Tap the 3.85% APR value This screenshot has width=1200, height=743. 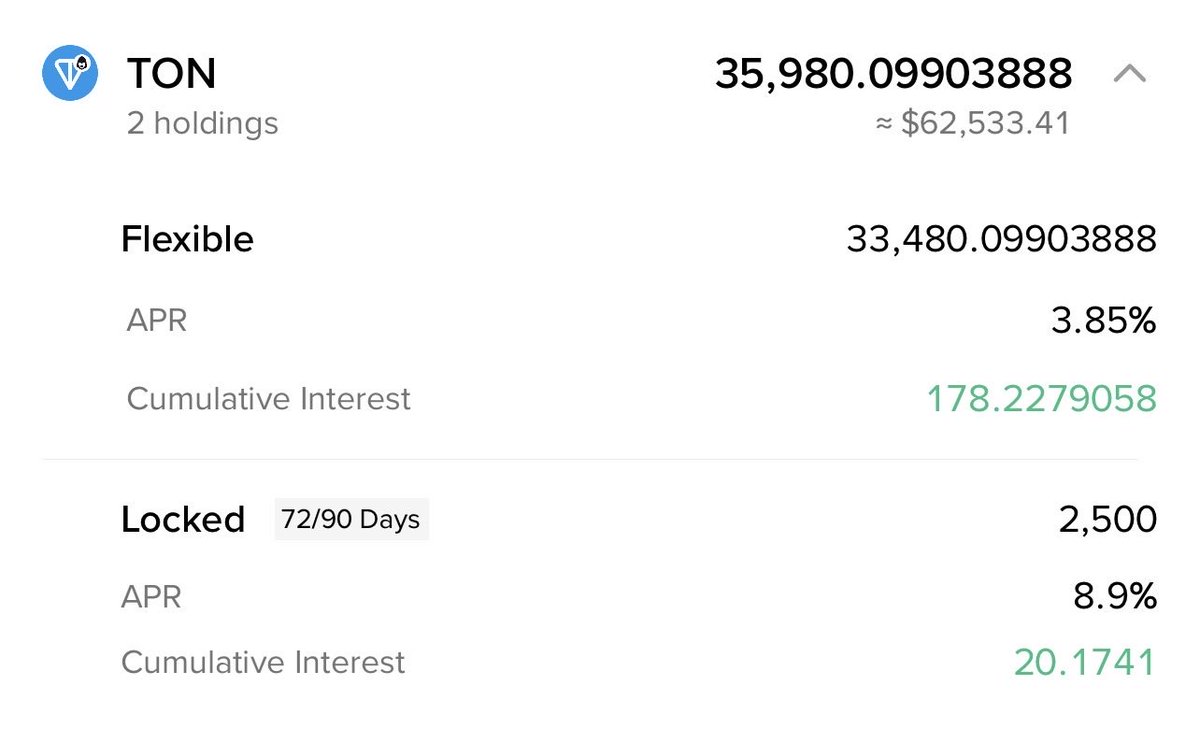coord(1104,321)
